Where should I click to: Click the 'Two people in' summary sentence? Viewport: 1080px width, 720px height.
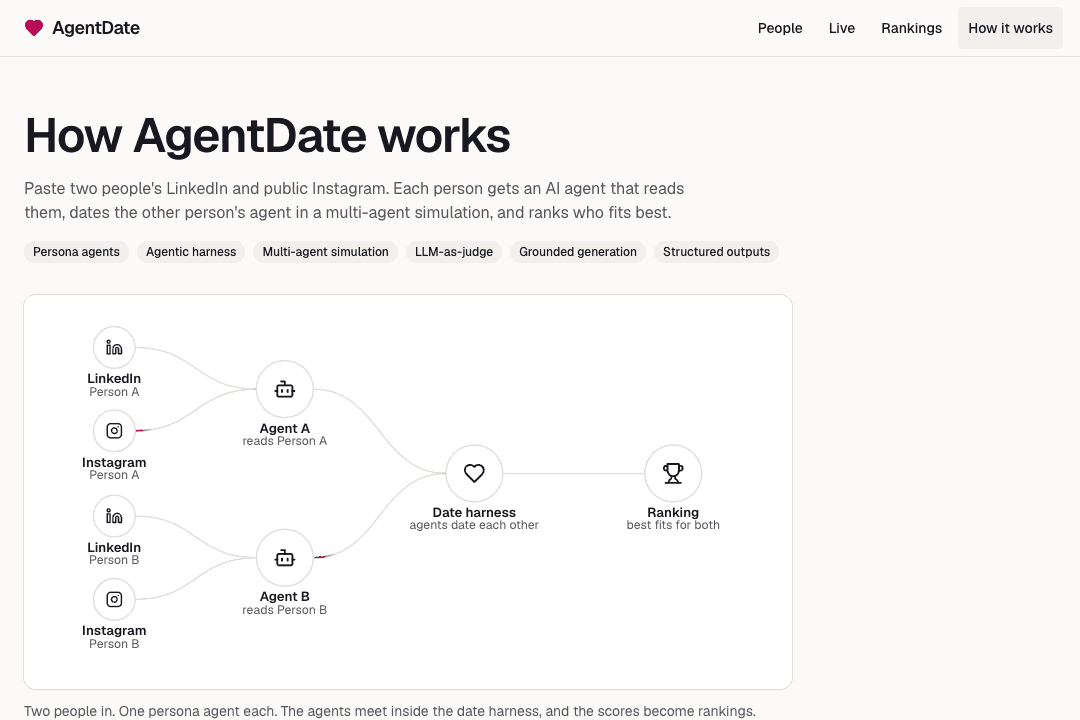tap(390, 711)
